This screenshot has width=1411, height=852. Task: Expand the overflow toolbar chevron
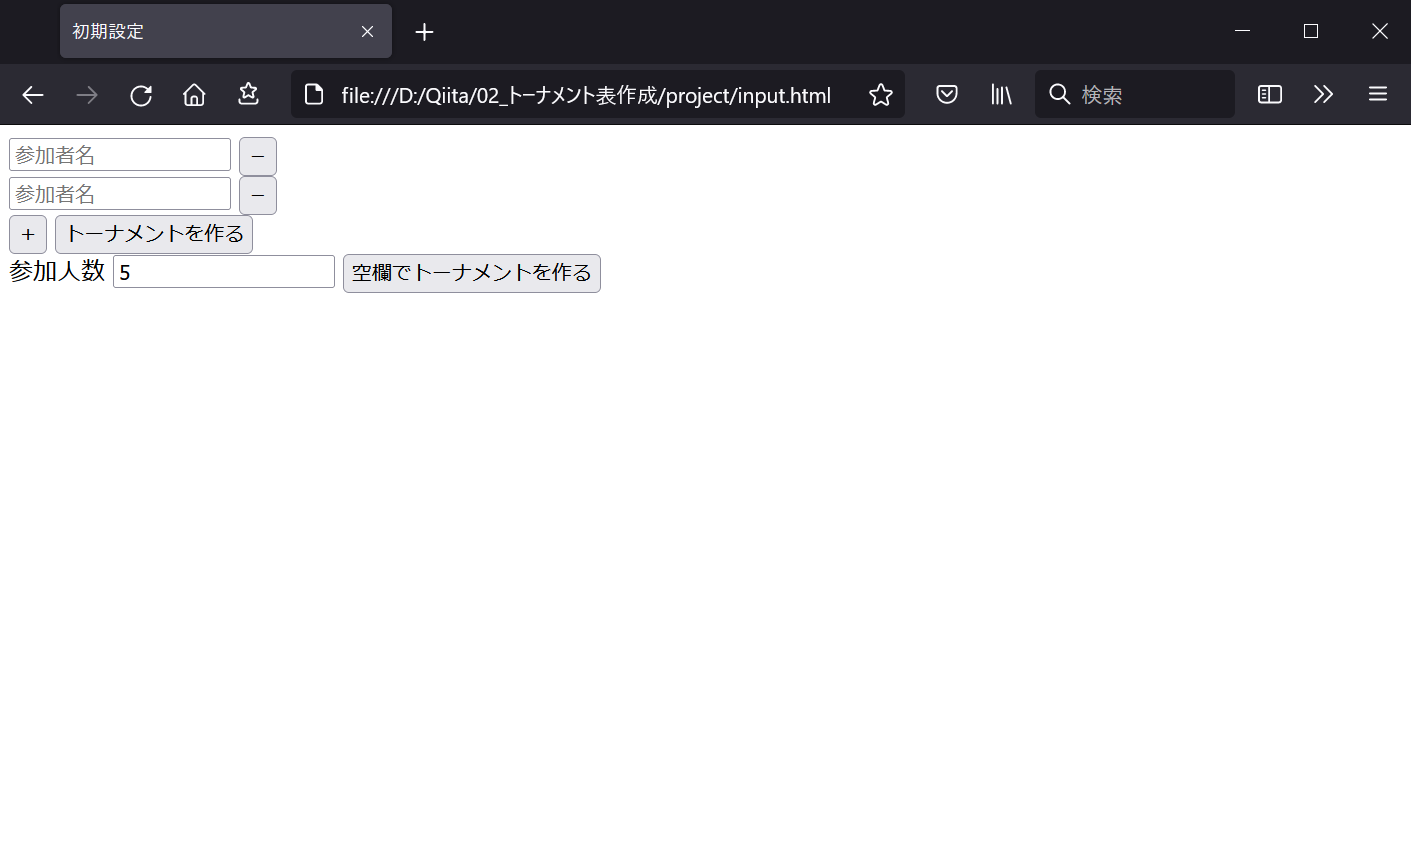click(1323, 94)
